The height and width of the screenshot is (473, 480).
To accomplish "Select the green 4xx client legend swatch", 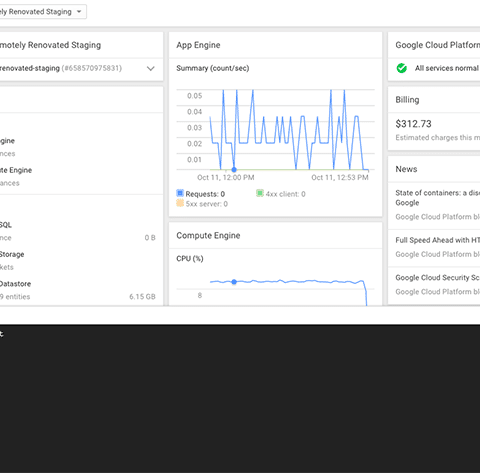I will coord(260,193).
